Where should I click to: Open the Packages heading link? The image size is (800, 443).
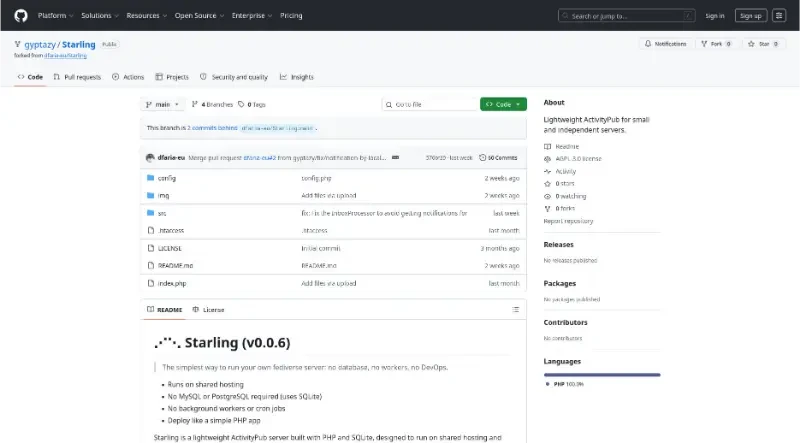coord(560,284)
